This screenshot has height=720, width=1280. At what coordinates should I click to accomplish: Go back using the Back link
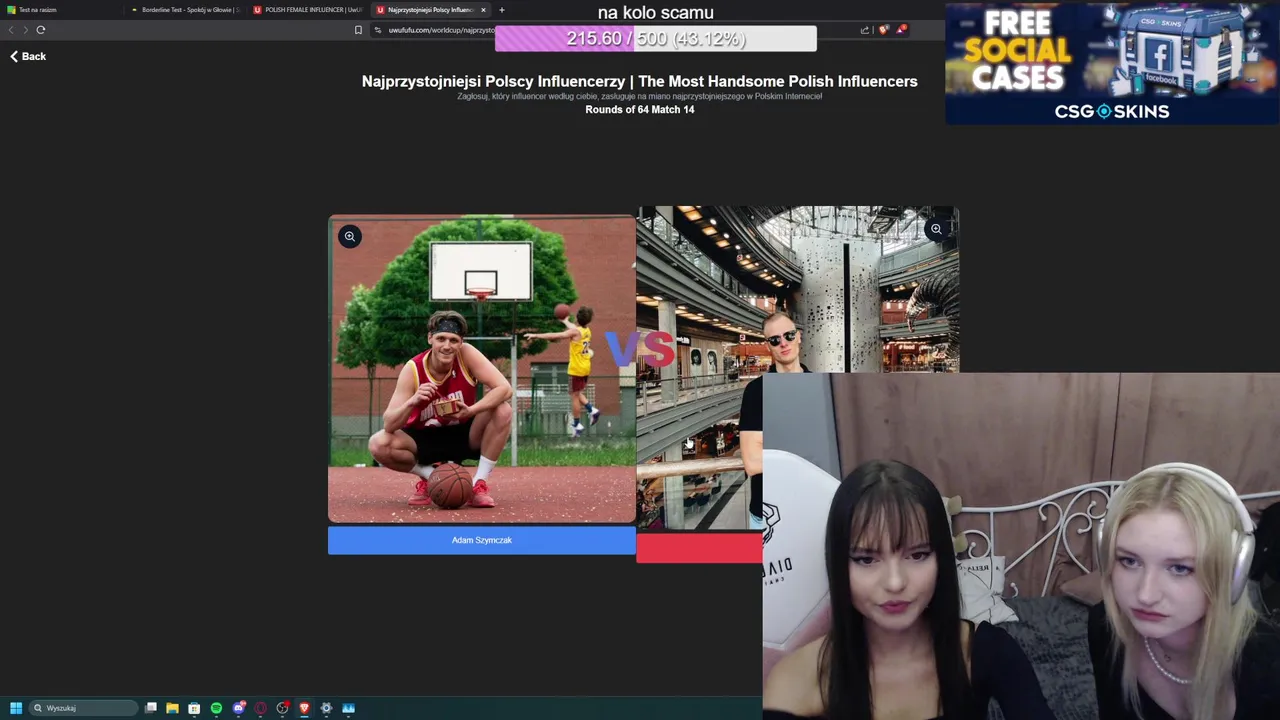tap(28, 56)
